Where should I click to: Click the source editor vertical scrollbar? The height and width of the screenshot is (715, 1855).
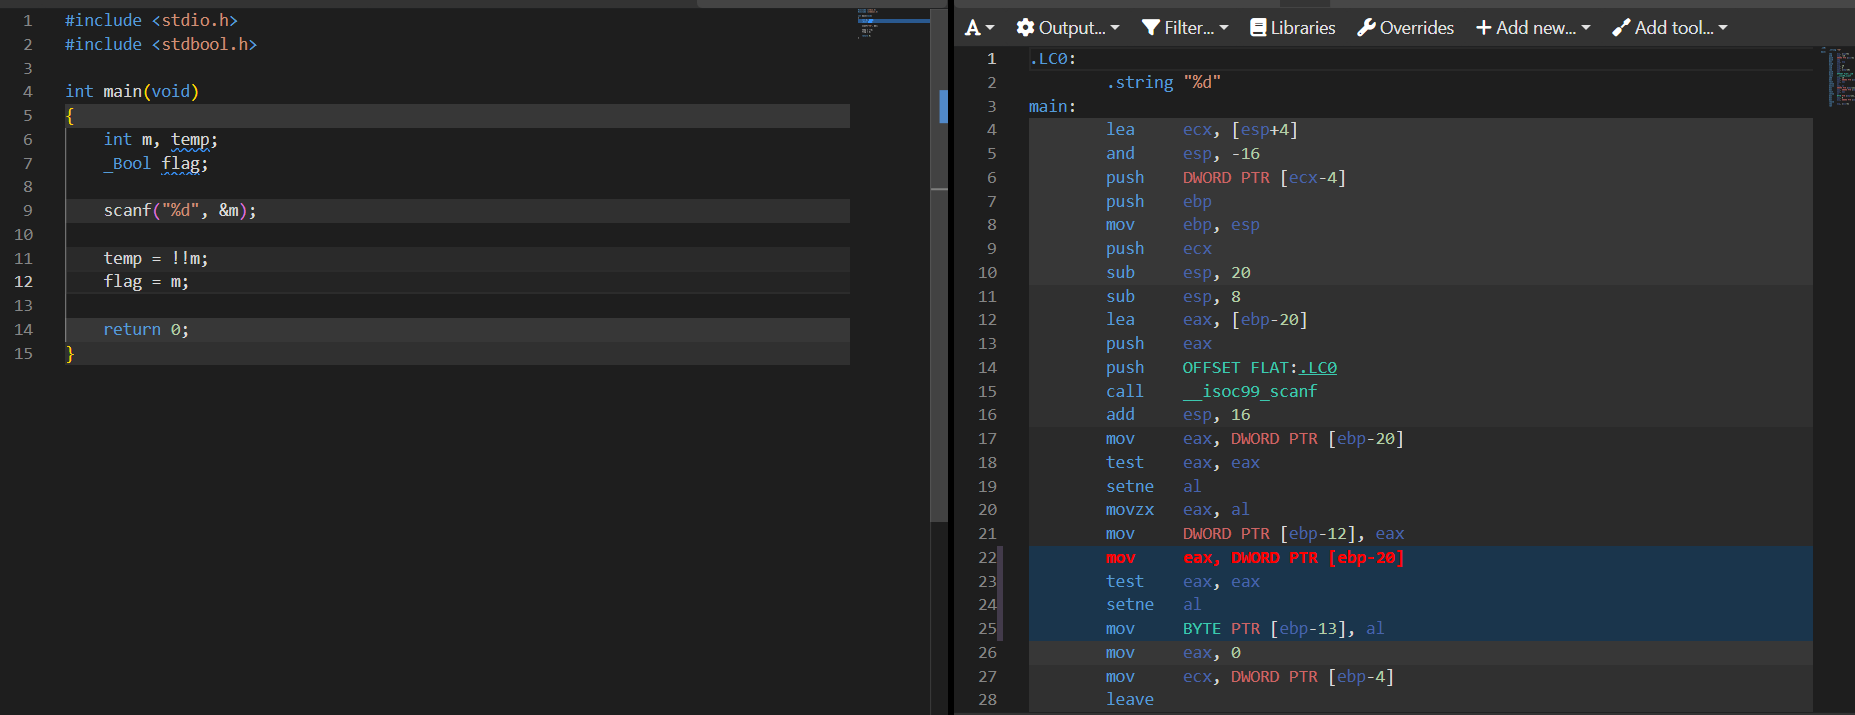coord(939,300)
